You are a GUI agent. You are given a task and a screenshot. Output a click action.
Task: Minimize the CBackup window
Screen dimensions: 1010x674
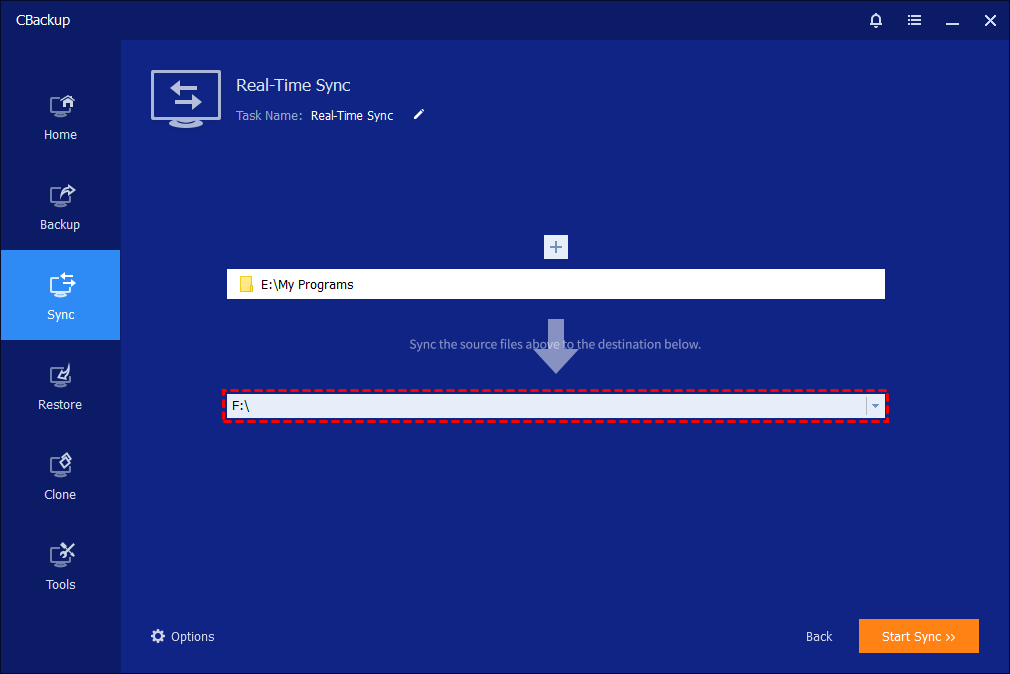click(x=952, y=20)
